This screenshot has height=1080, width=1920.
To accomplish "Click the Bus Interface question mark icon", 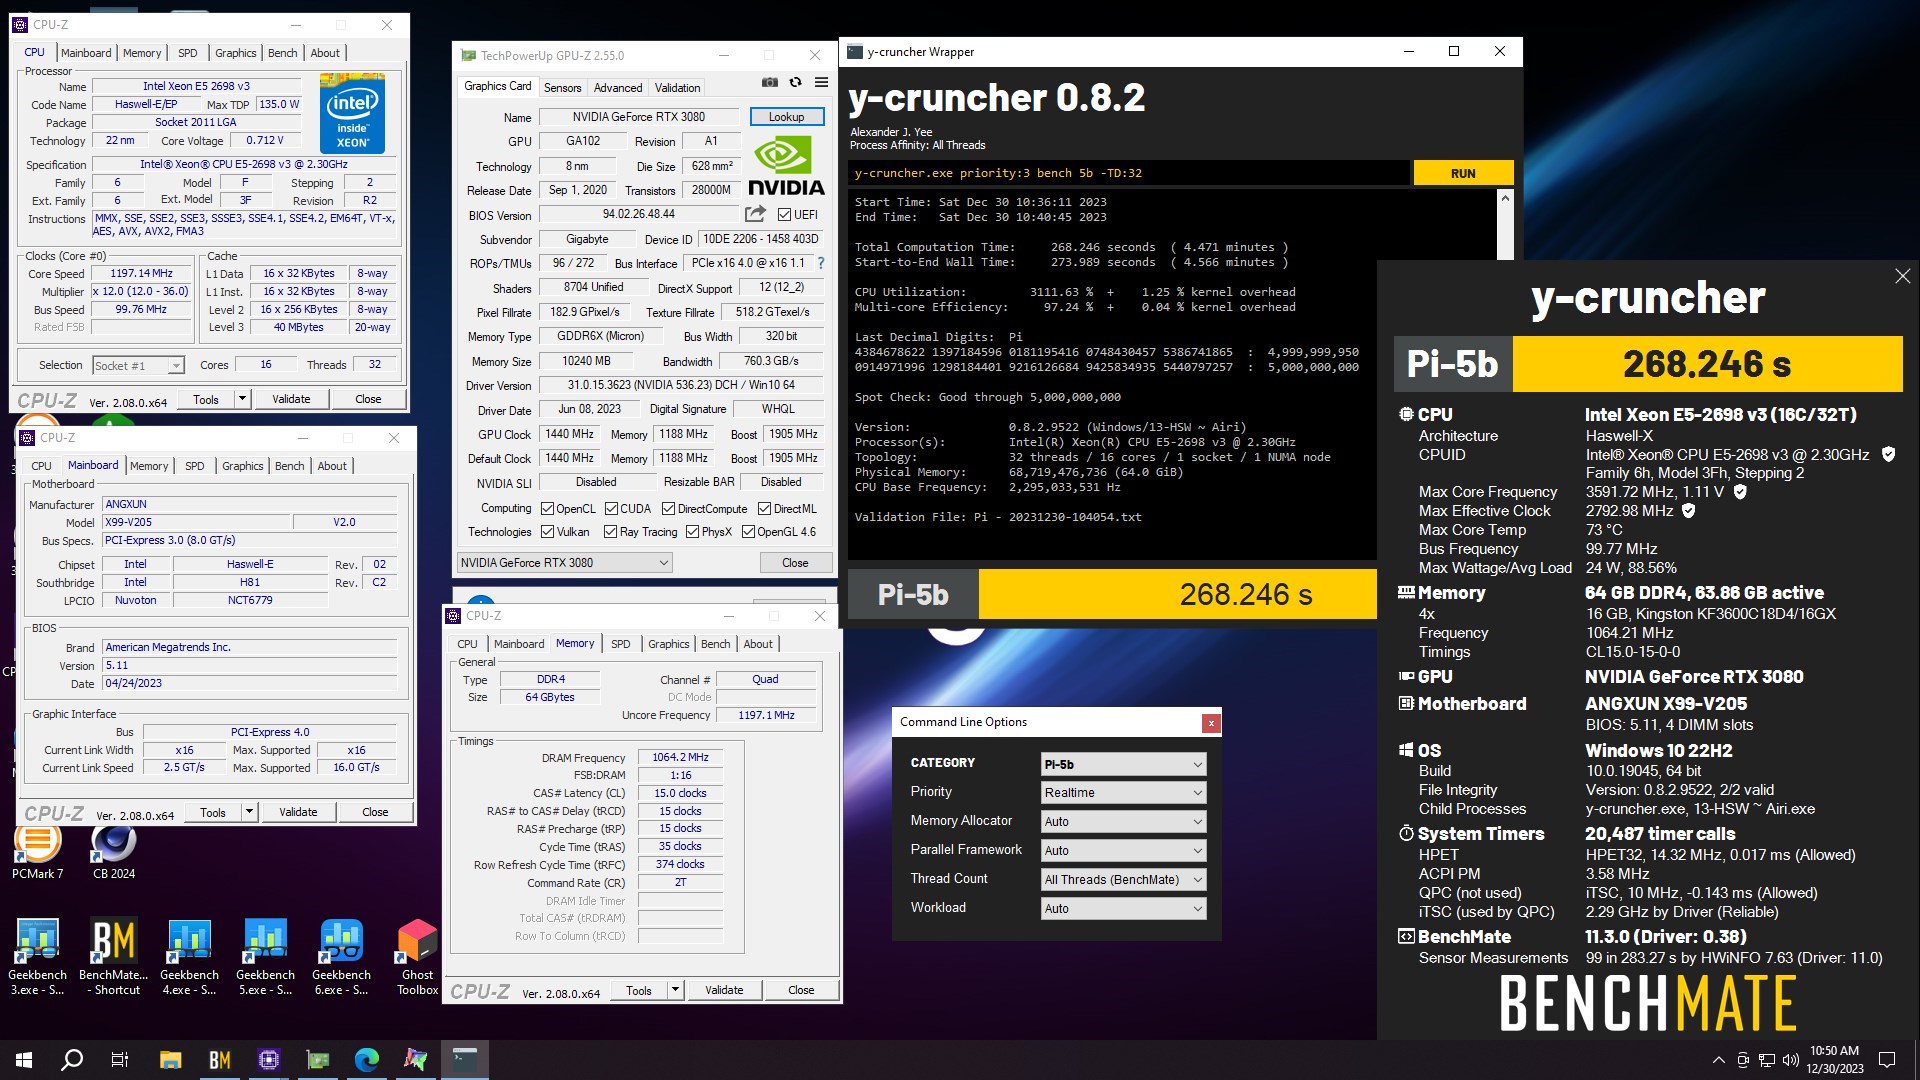I will tap(821, 263).
